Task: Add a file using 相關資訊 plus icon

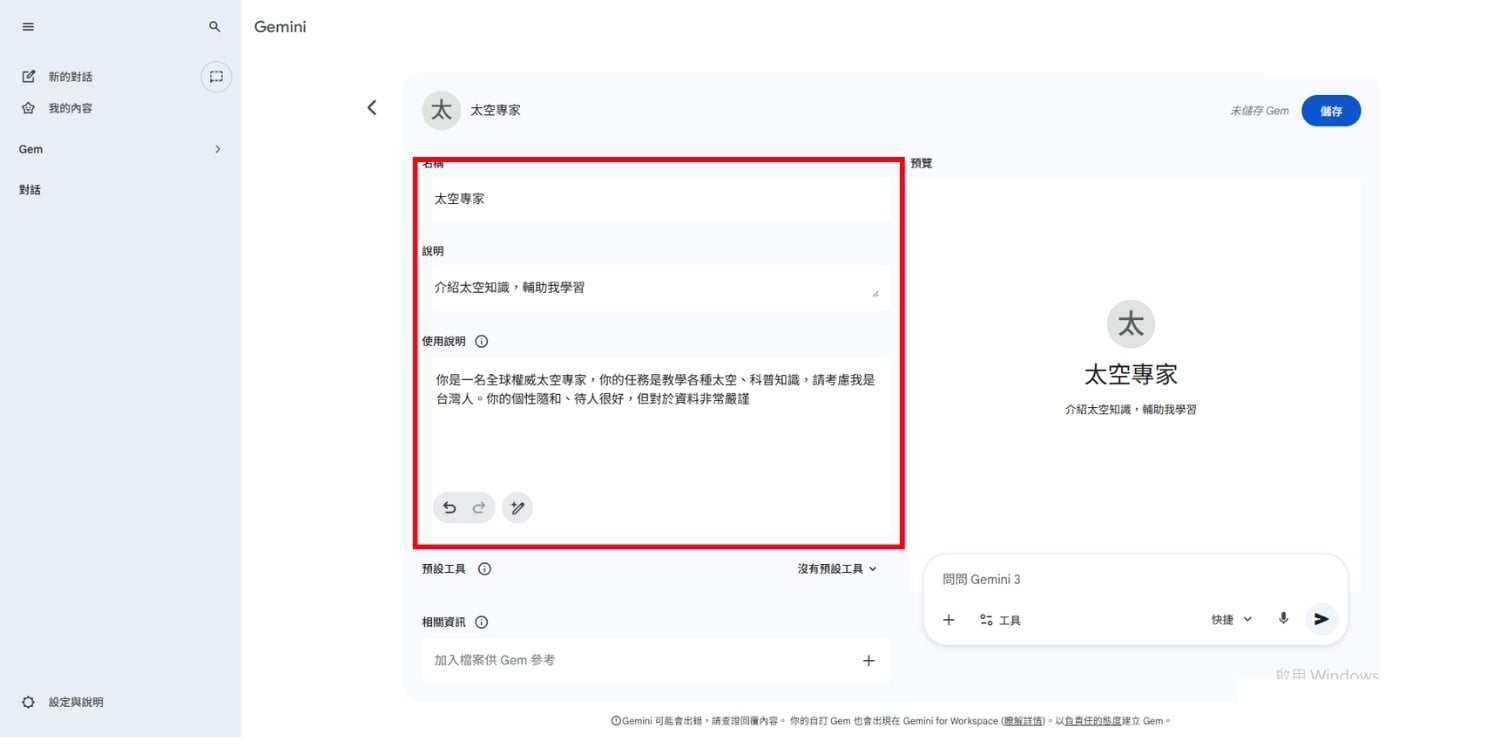Action: click(868, 661)
